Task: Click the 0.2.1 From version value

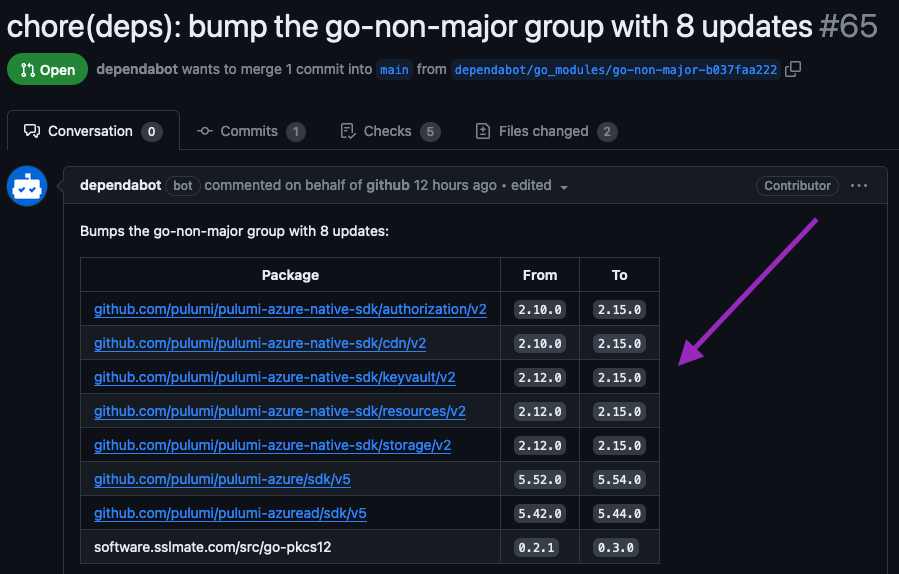Action: click(x=536, y=547)
